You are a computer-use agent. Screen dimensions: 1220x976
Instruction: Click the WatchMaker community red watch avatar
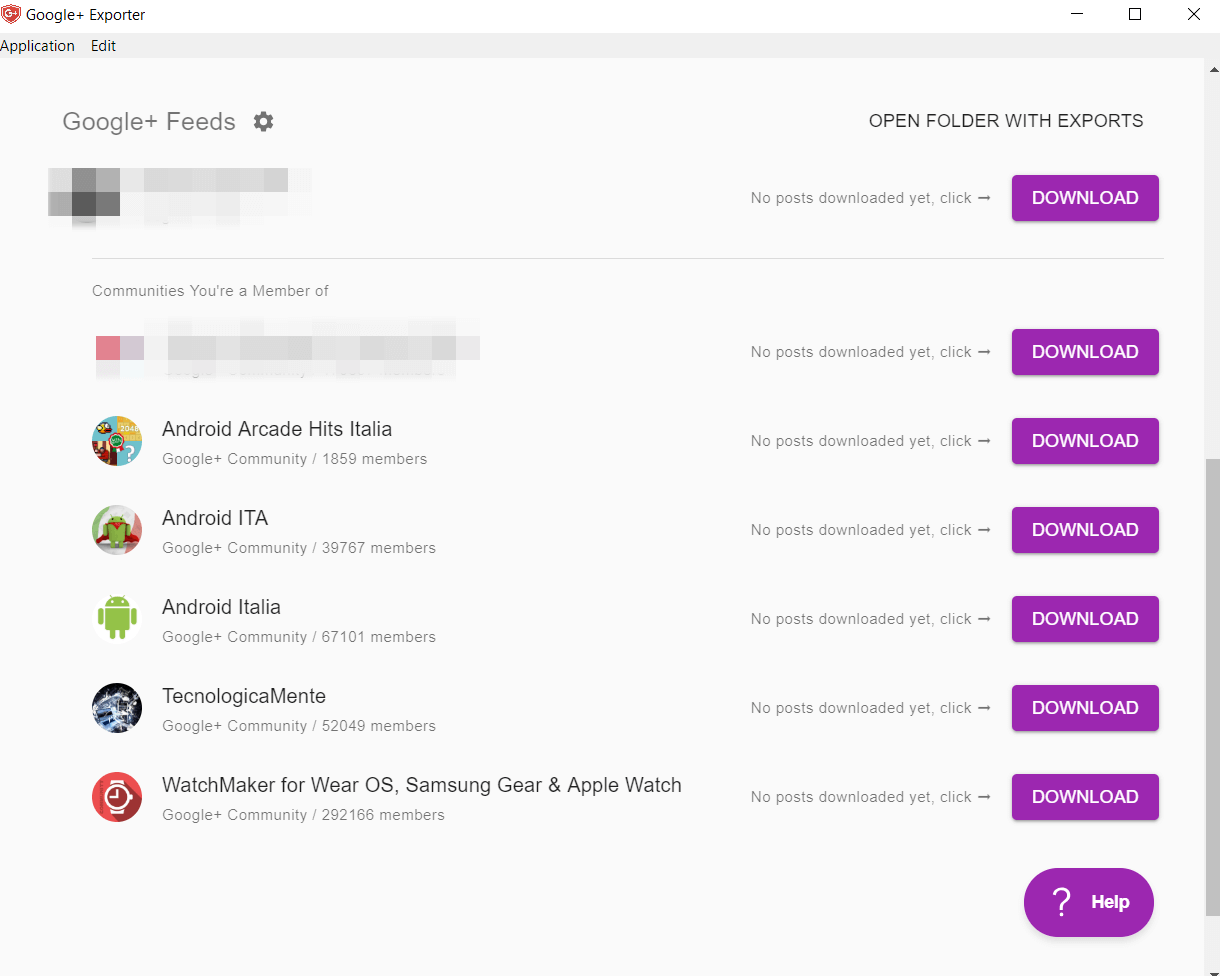(x=117, y=797)
